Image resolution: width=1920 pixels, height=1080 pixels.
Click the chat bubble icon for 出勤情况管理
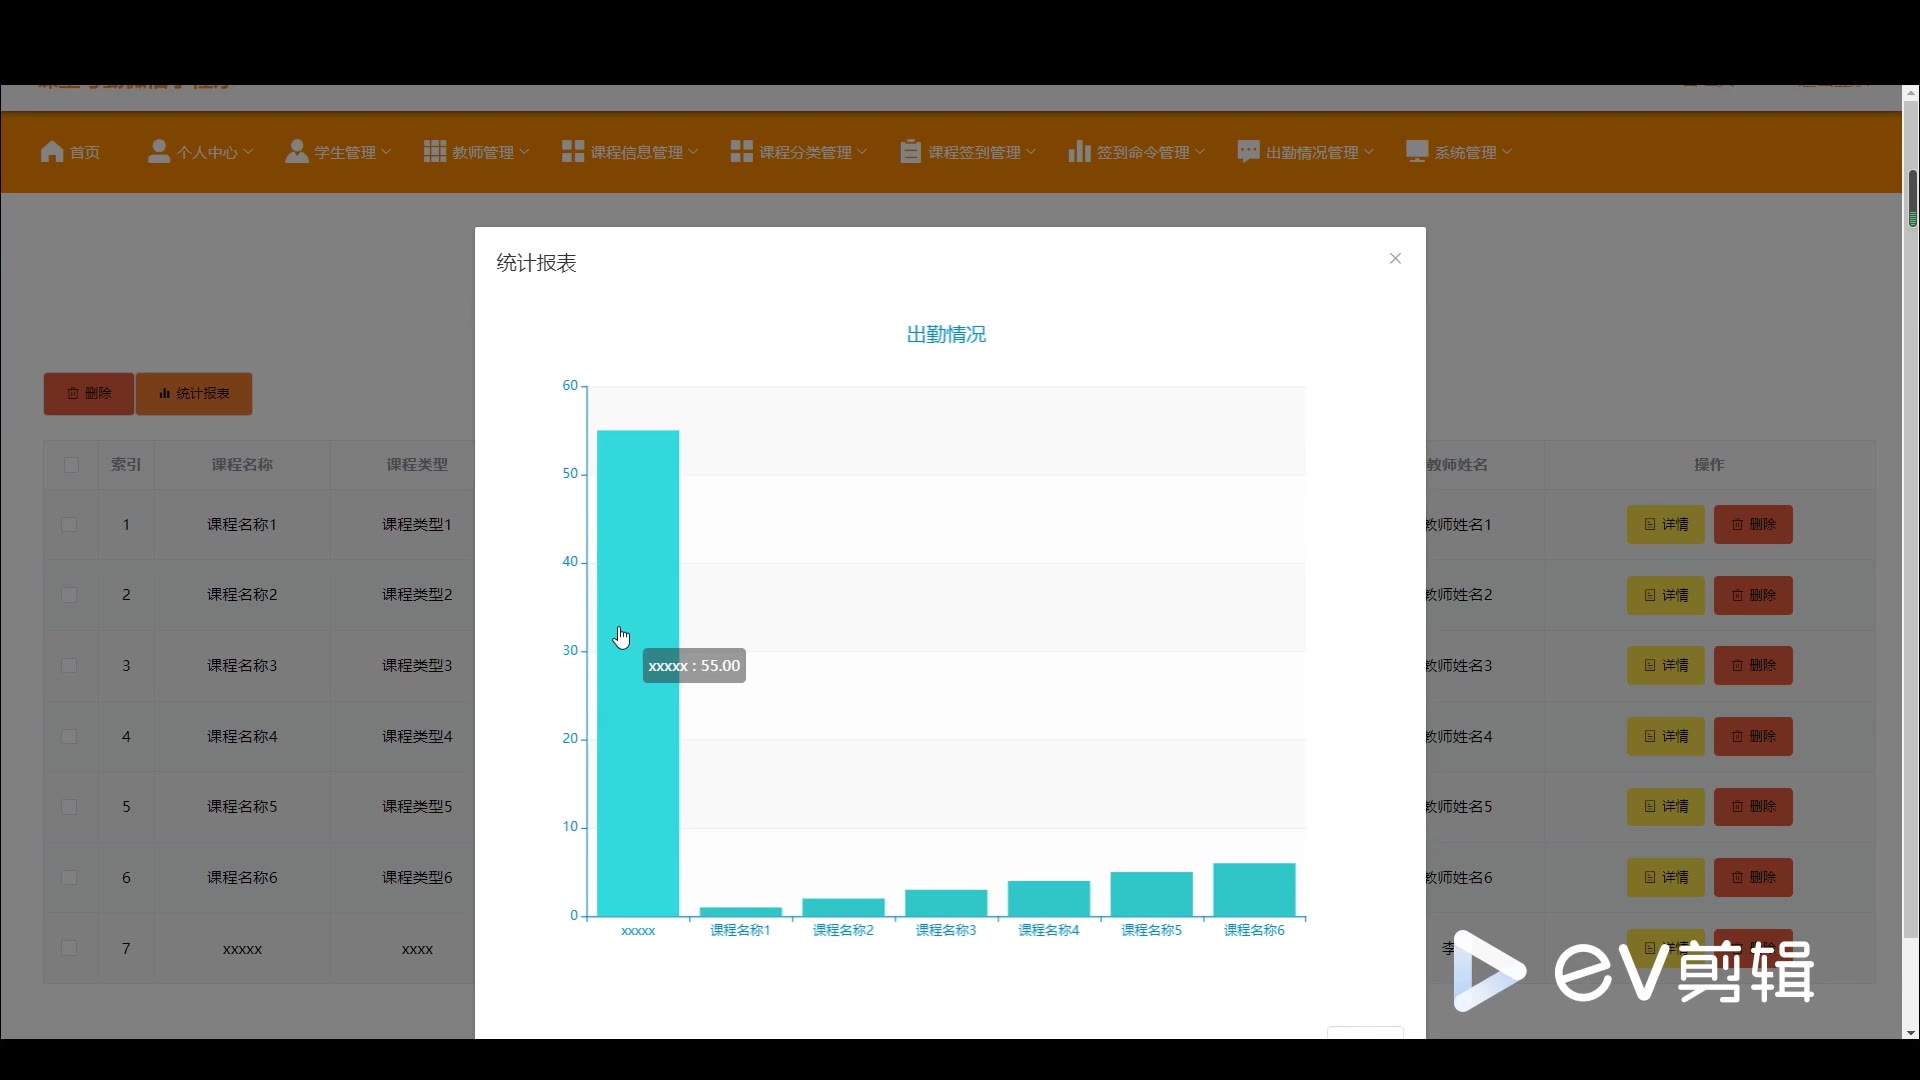click(1248, 151)
